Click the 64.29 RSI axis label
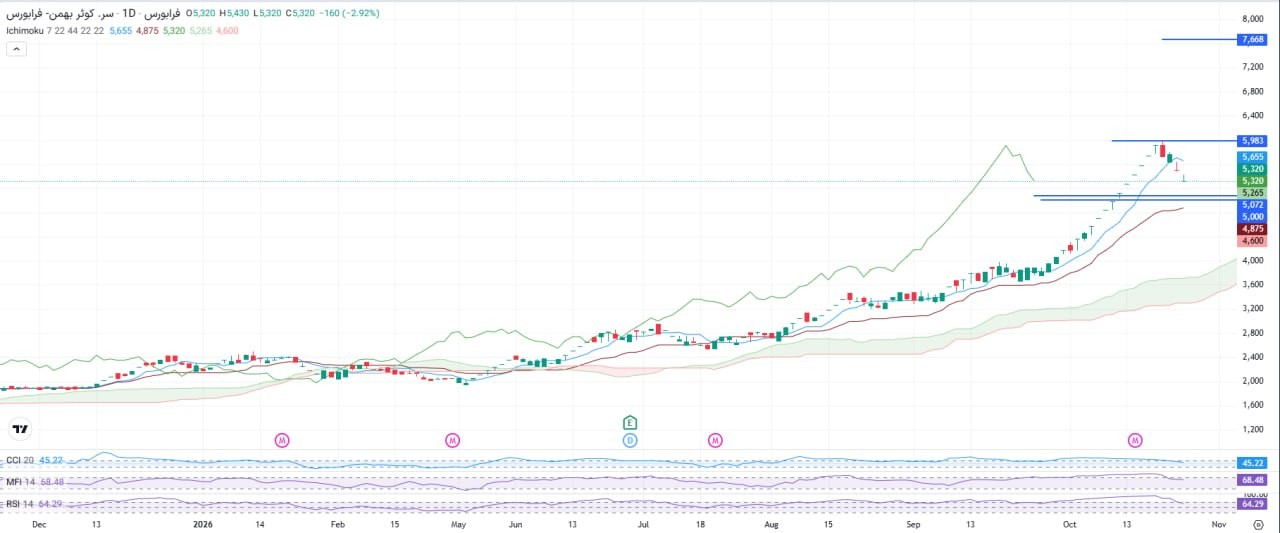Screen dimensions: 1280x533 (1253, 504)
